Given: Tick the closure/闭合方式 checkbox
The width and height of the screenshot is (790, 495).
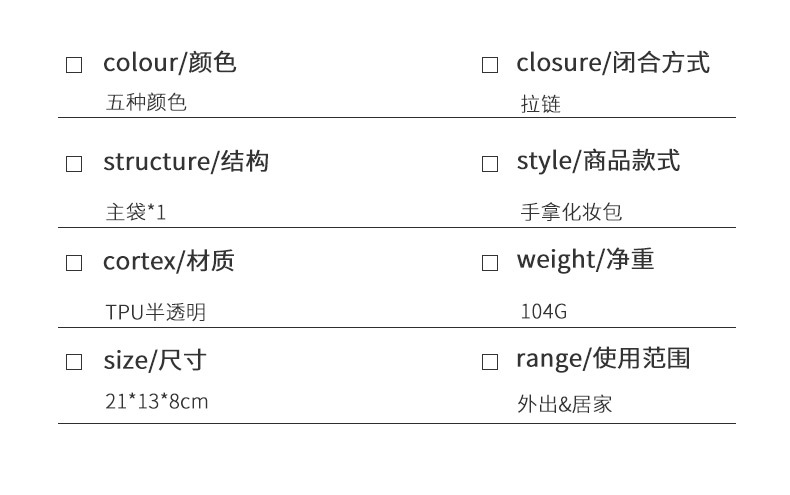Looking at the screenshot, I should 490,66.
